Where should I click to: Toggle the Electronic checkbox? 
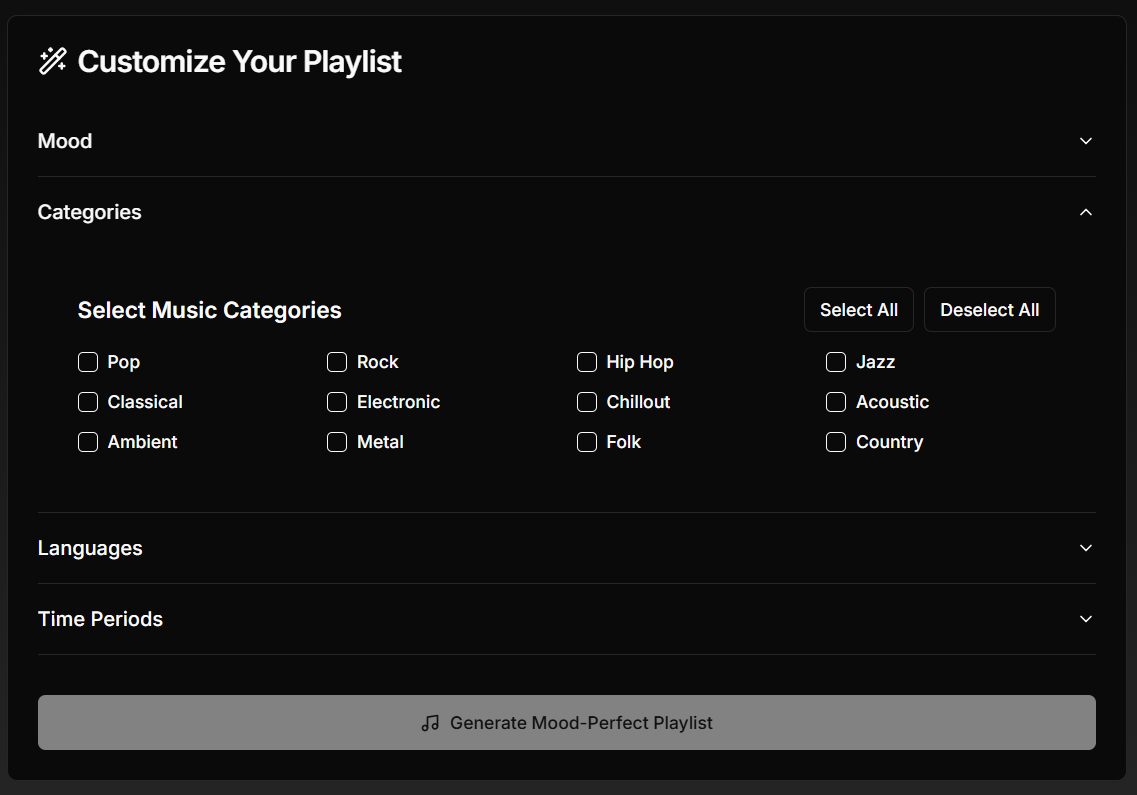(337, 402)
